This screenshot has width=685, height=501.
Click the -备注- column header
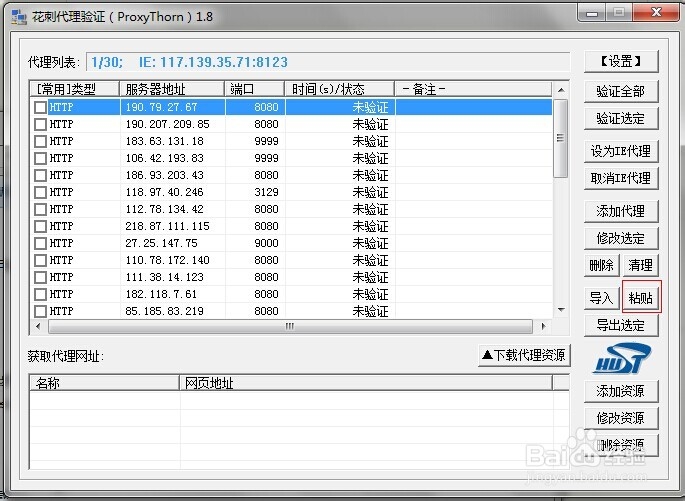(x=473, y=90)
